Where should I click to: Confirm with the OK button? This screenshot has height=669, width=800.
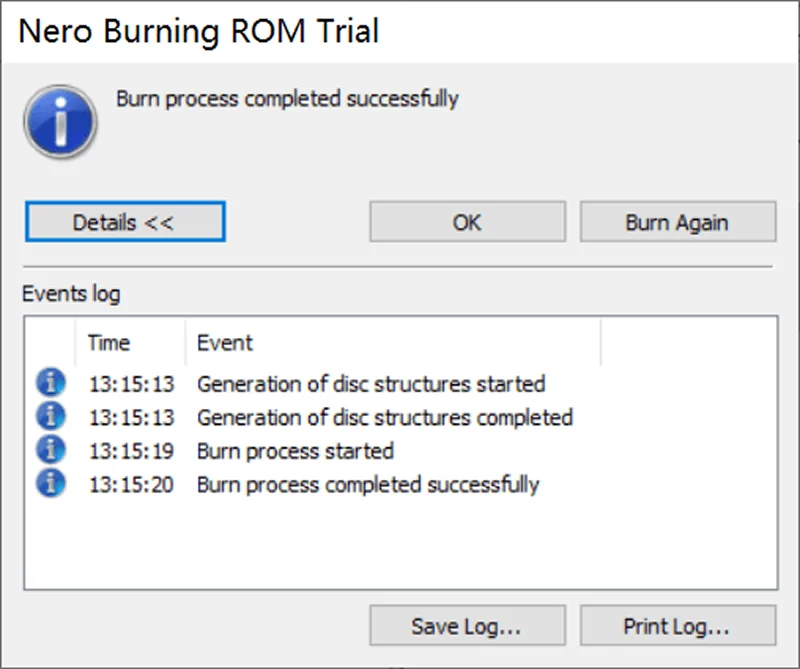467,221
